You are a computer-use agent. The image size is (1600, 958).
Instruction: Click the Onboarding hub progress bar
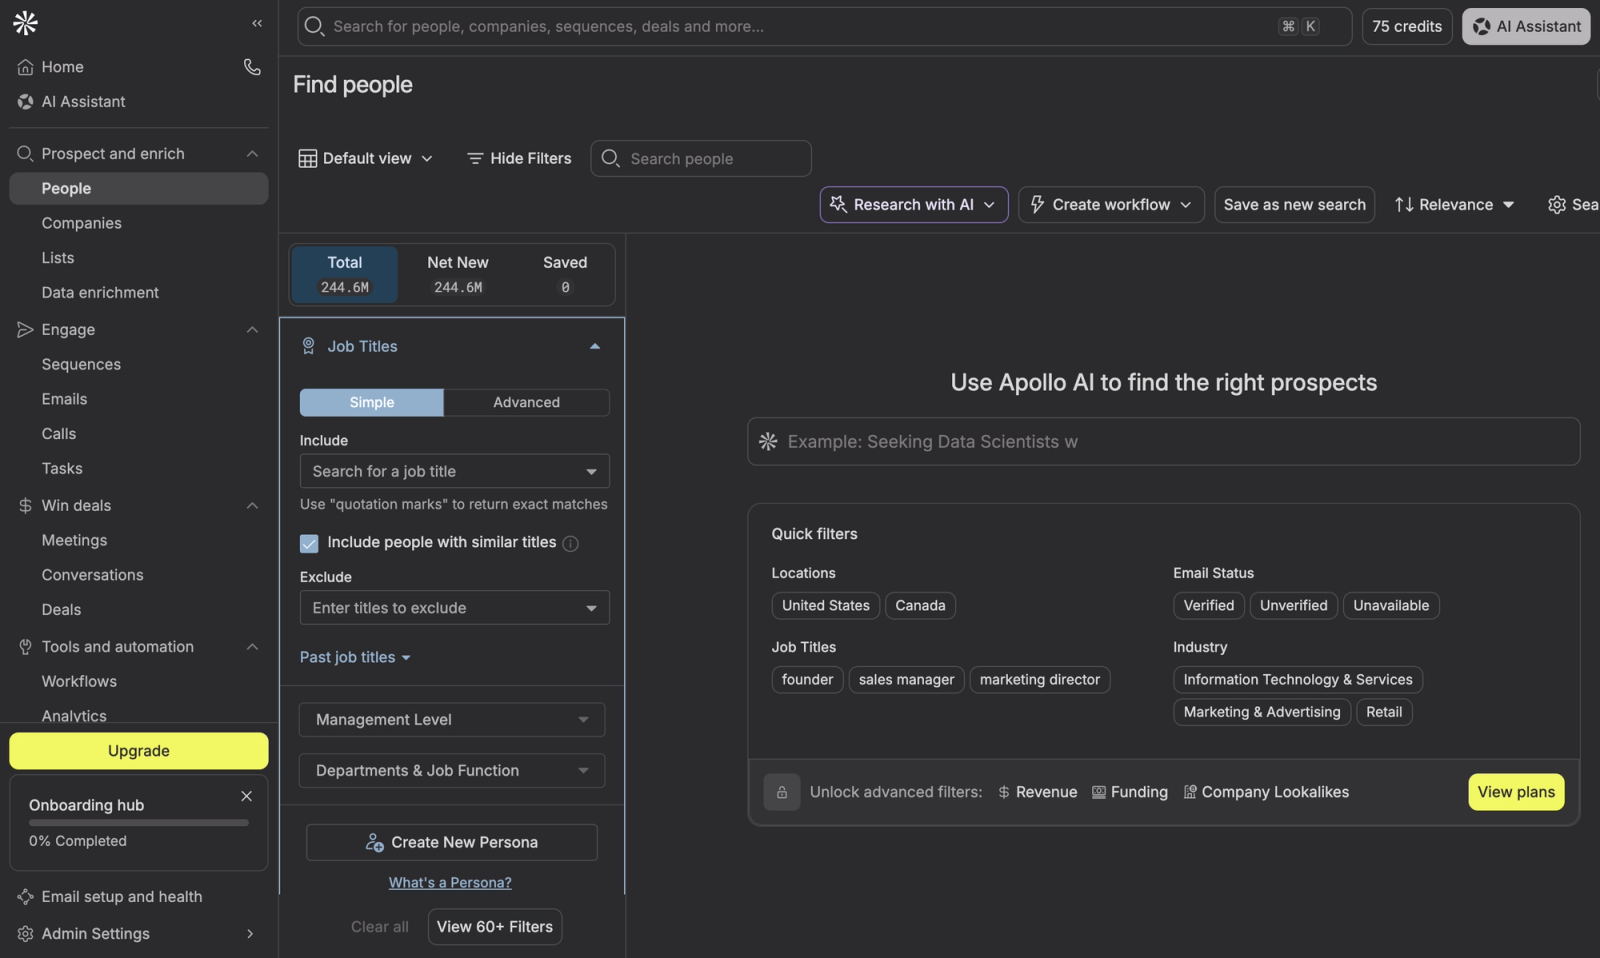(139, 823)
